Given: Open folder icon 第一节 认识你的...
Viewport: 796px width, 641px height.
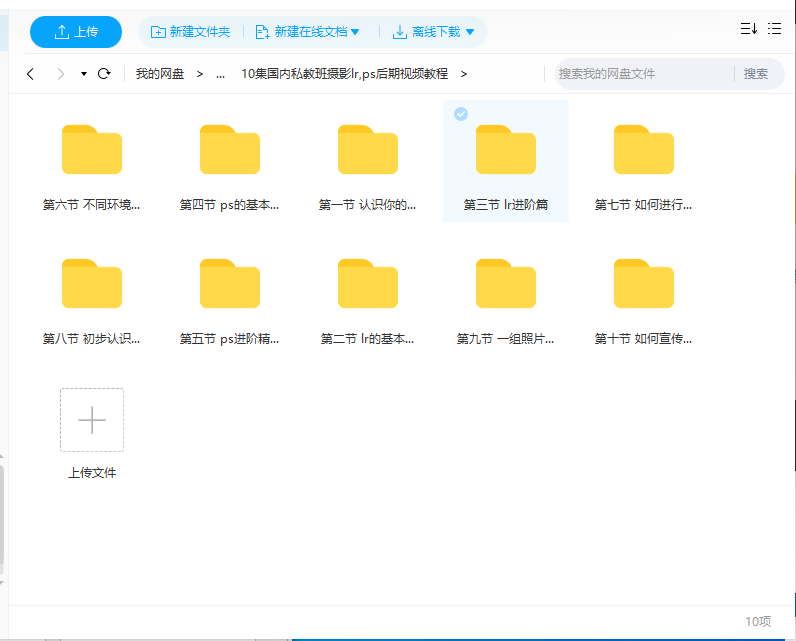Looking at the screenshot, I should pos(368,149).
